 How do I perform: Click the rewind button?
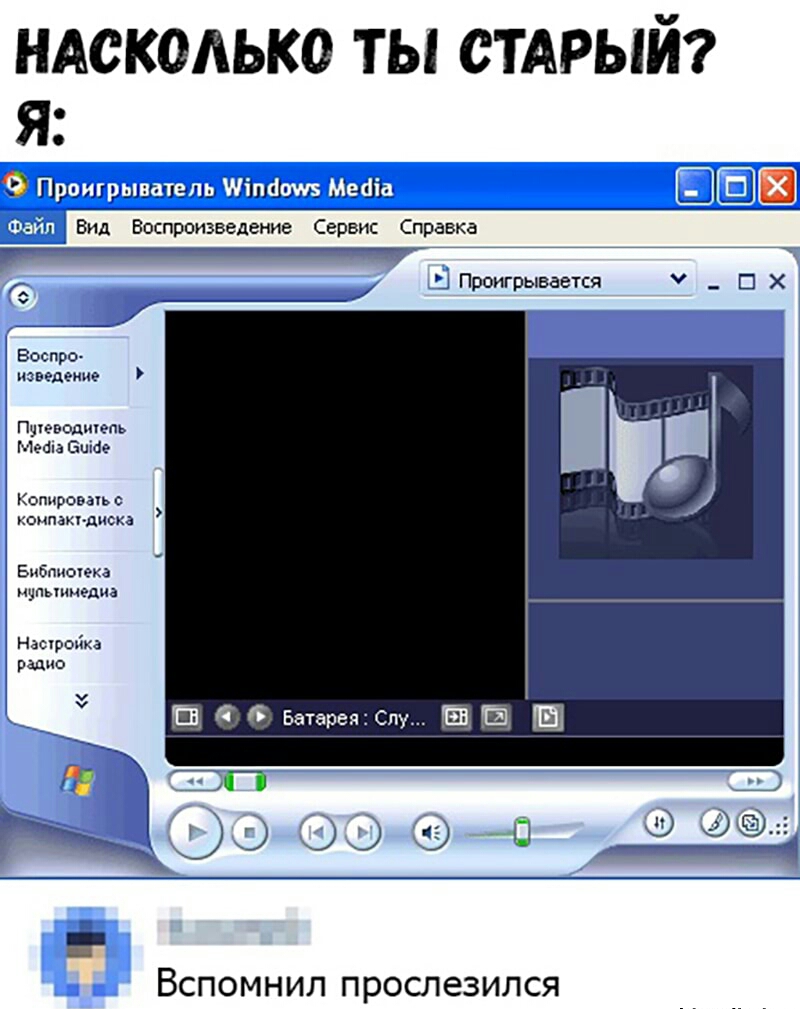tap(195, 781)
